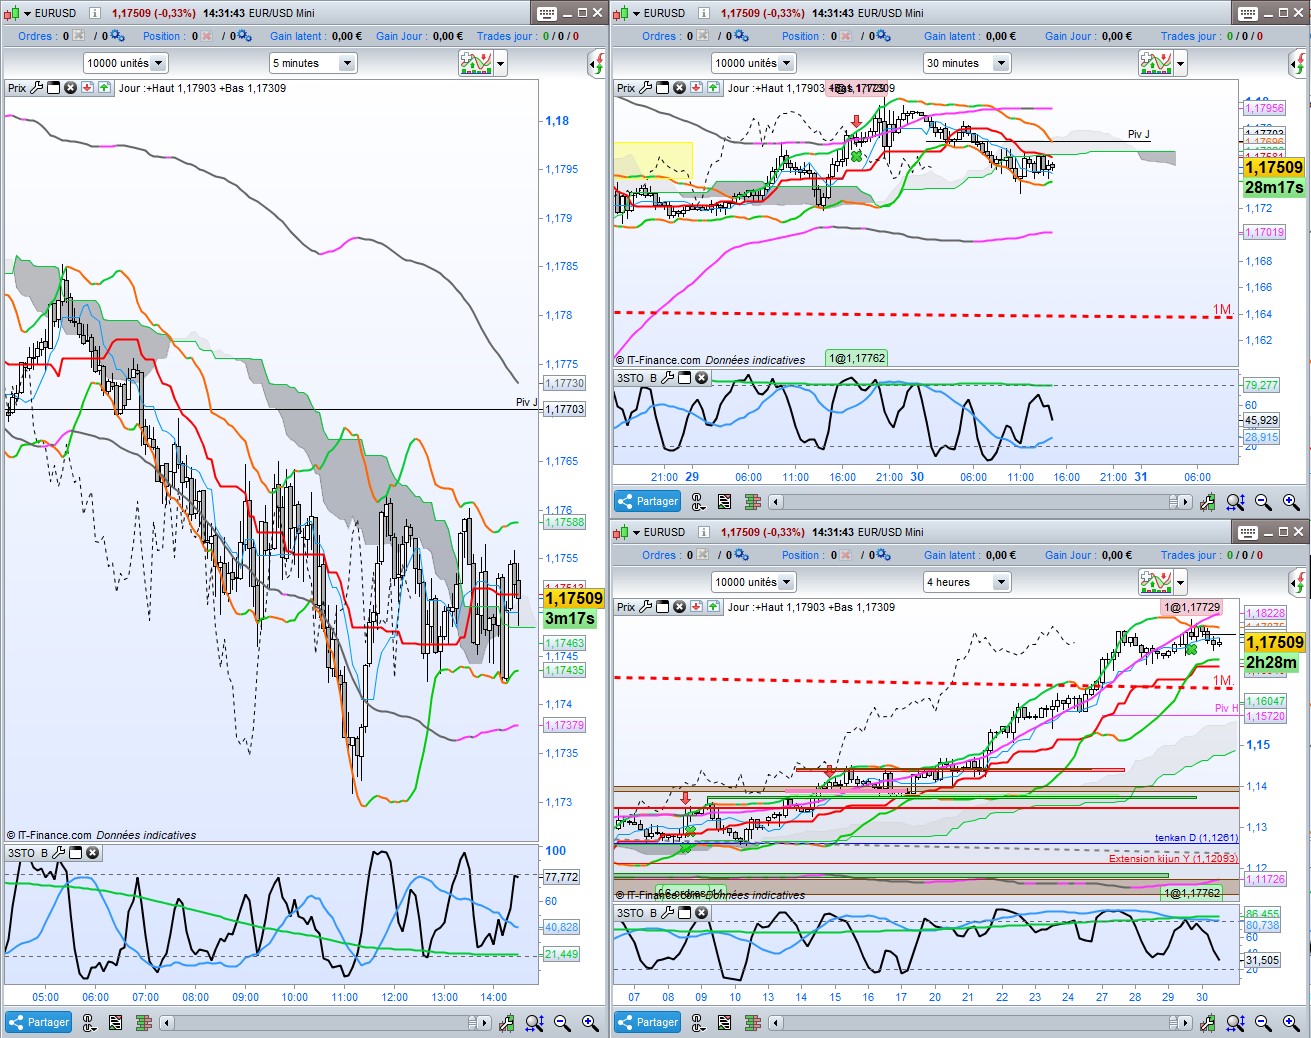
Task: Open the 4 heures timeframe dropdown
Action: [966, 582]
